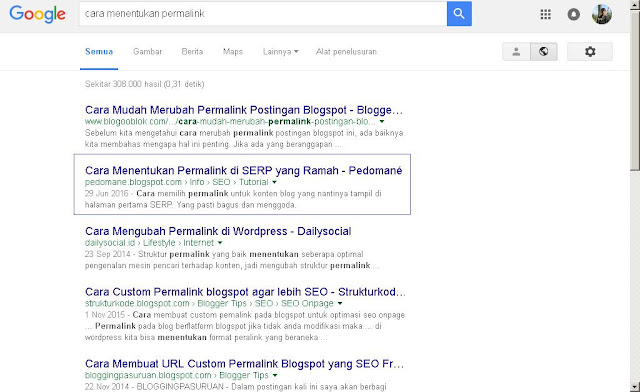
Task: Click the Sekitar 308.000 hasil result count
Action: point(144,84)
